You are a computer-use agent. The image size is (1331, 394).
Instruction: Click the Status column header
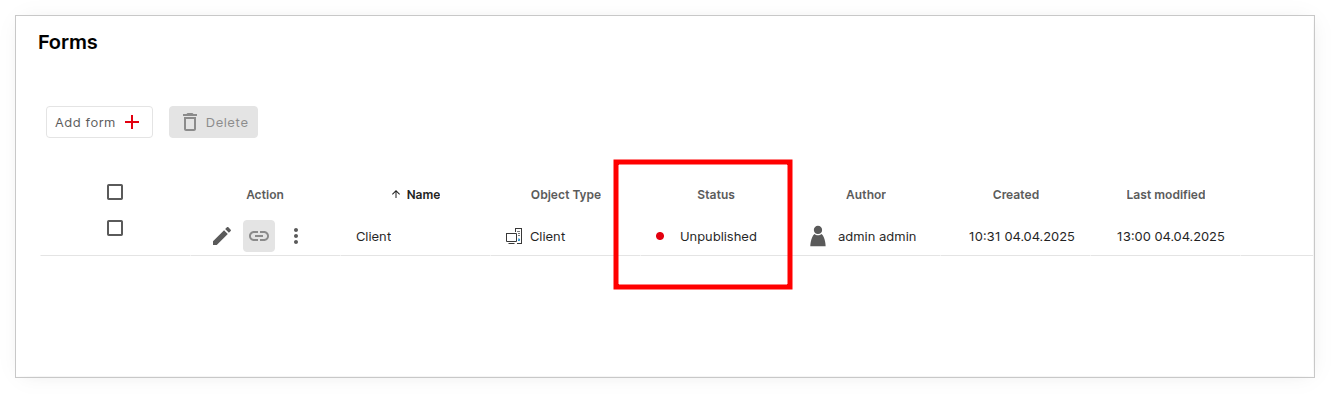pos(716,195)
